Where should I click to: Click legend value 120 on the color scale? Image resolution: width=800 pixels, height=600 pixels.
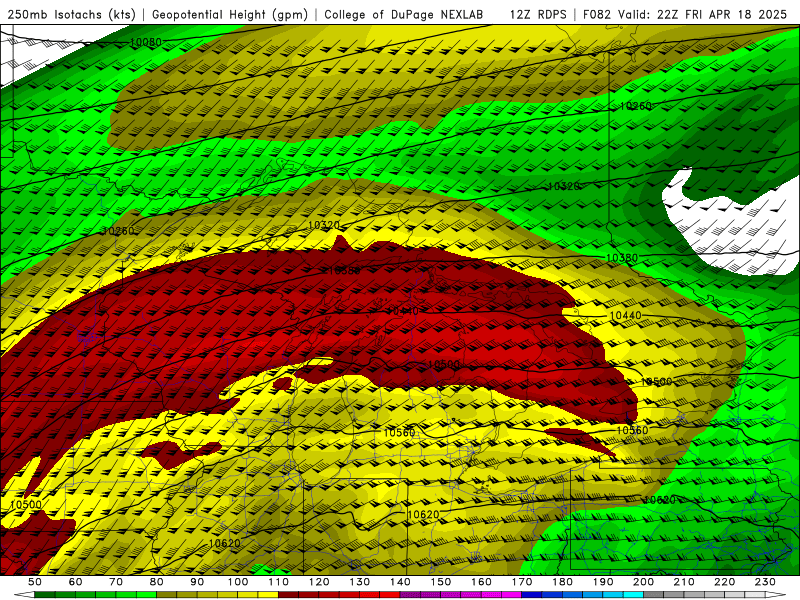tap(319, 582)
